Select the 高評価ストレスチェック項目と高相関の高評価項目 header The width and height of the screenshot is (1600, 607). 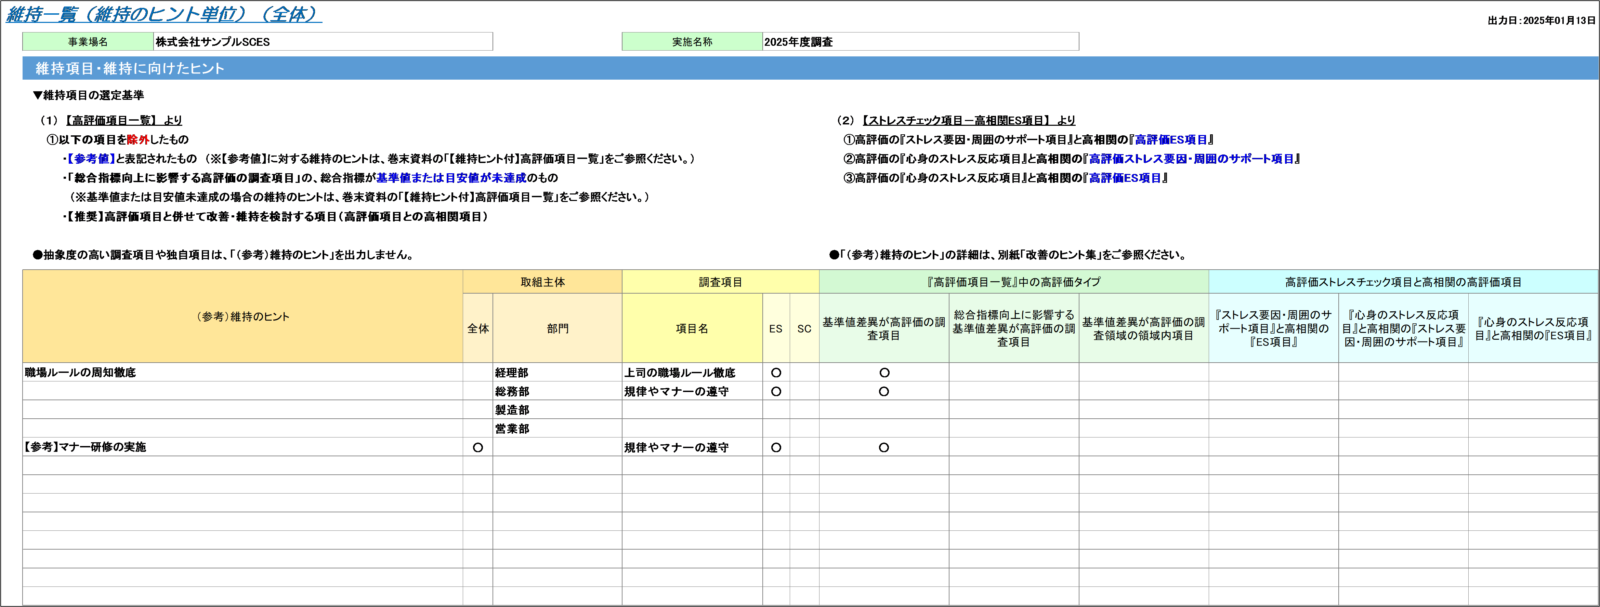tap(1403, 282)
